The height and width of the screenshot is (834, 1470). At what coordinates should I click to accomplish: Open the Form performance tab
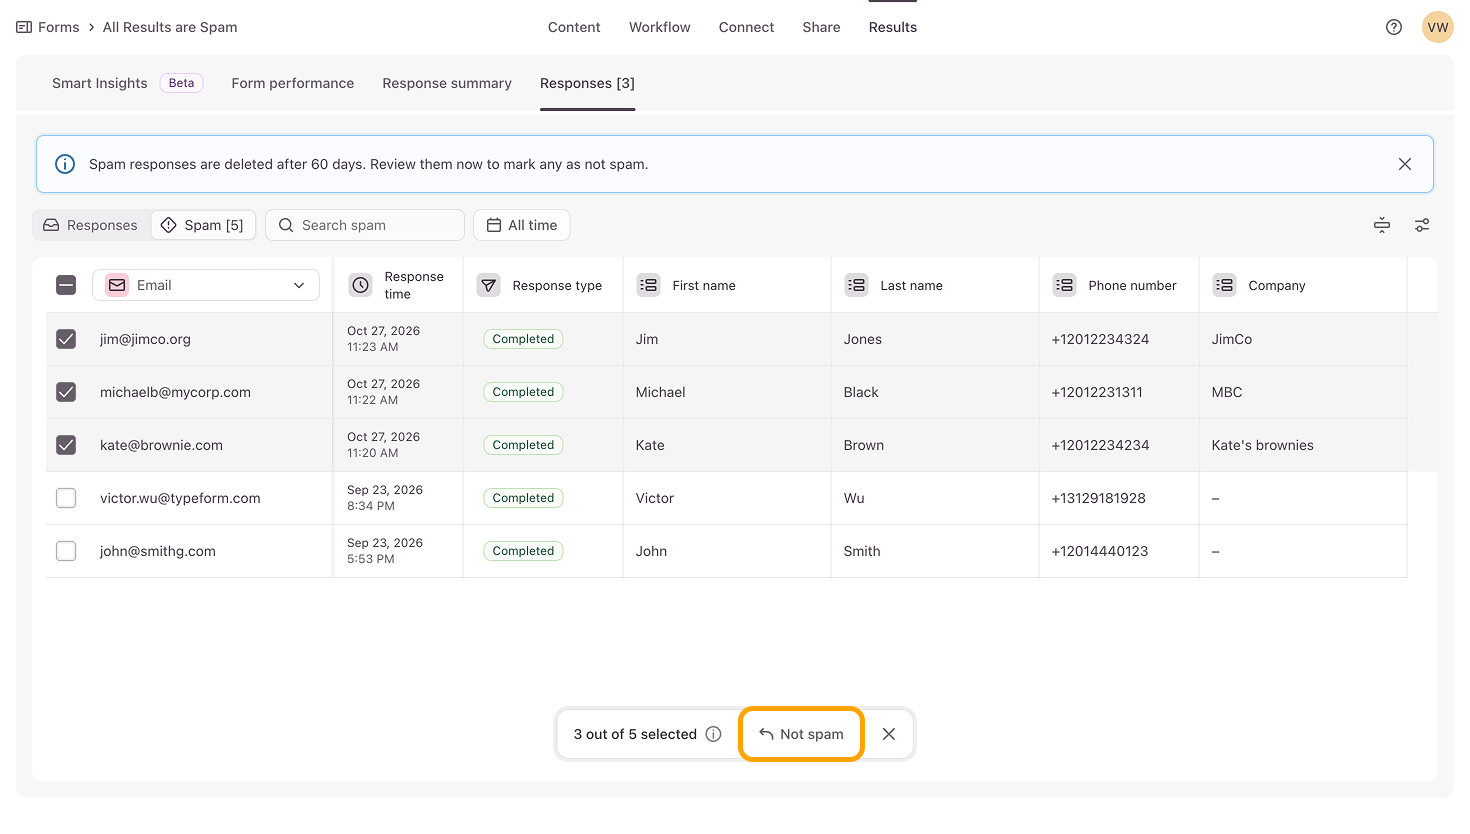click(293, 83)
